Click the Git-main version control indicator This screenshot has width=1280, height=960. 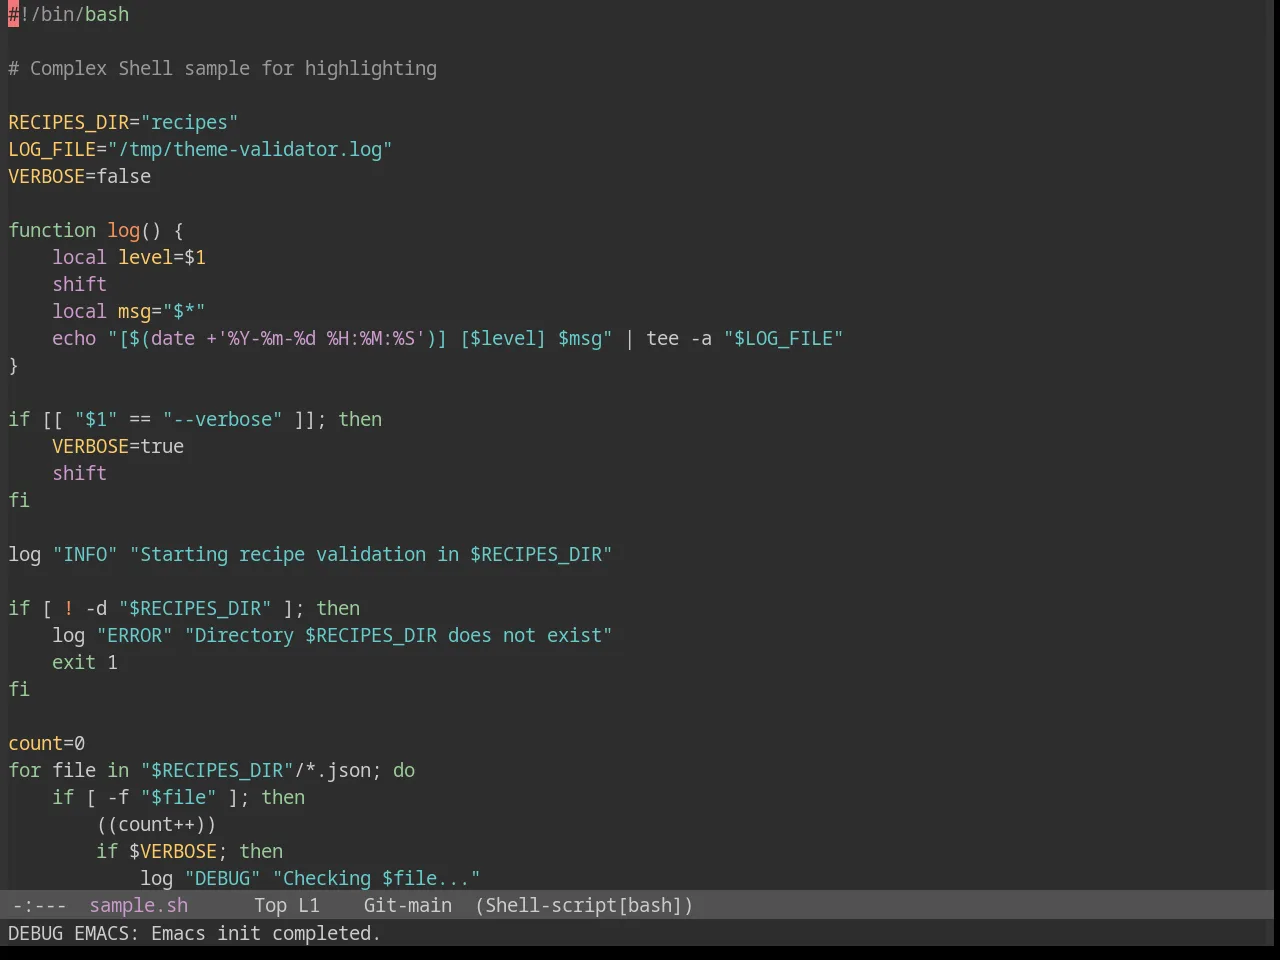point(408,905)
